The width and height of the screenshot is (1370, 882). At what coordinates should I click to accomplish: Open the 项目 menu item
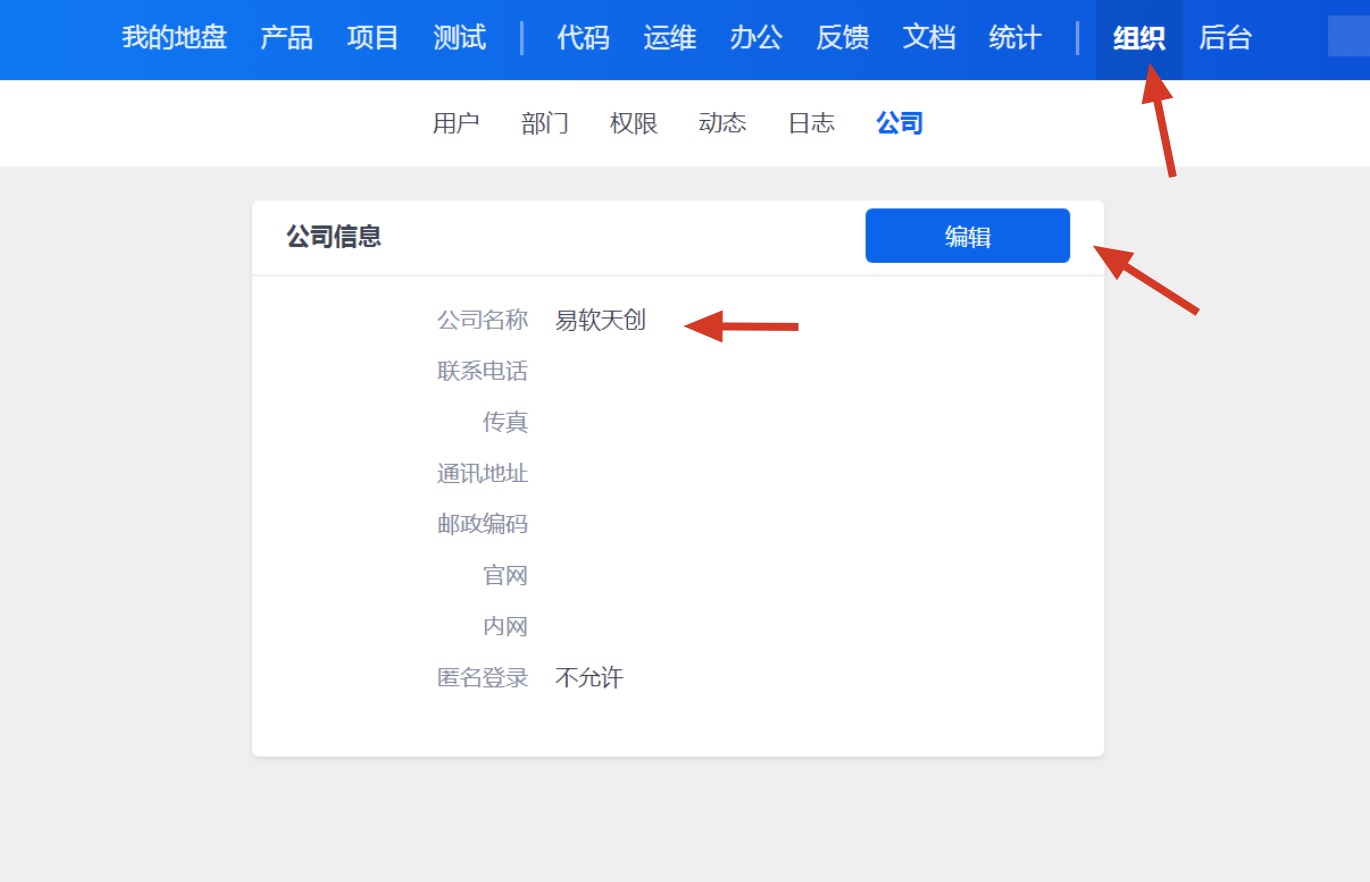(373, 38)
